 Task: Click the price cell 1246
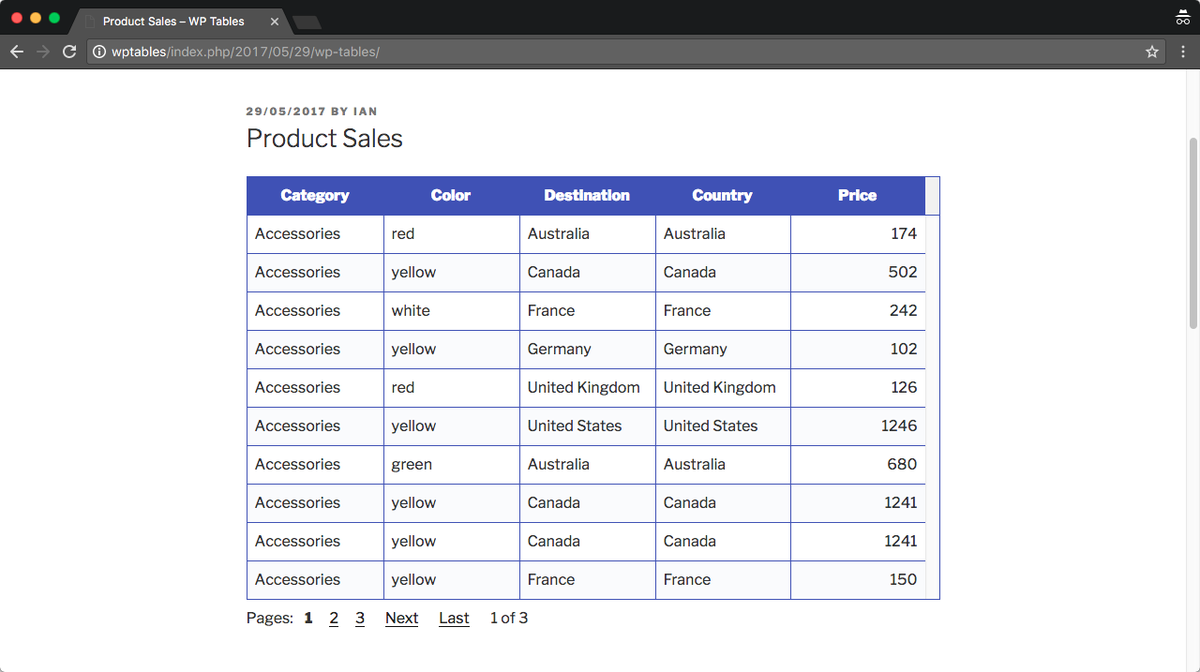[x=858, y=426]
